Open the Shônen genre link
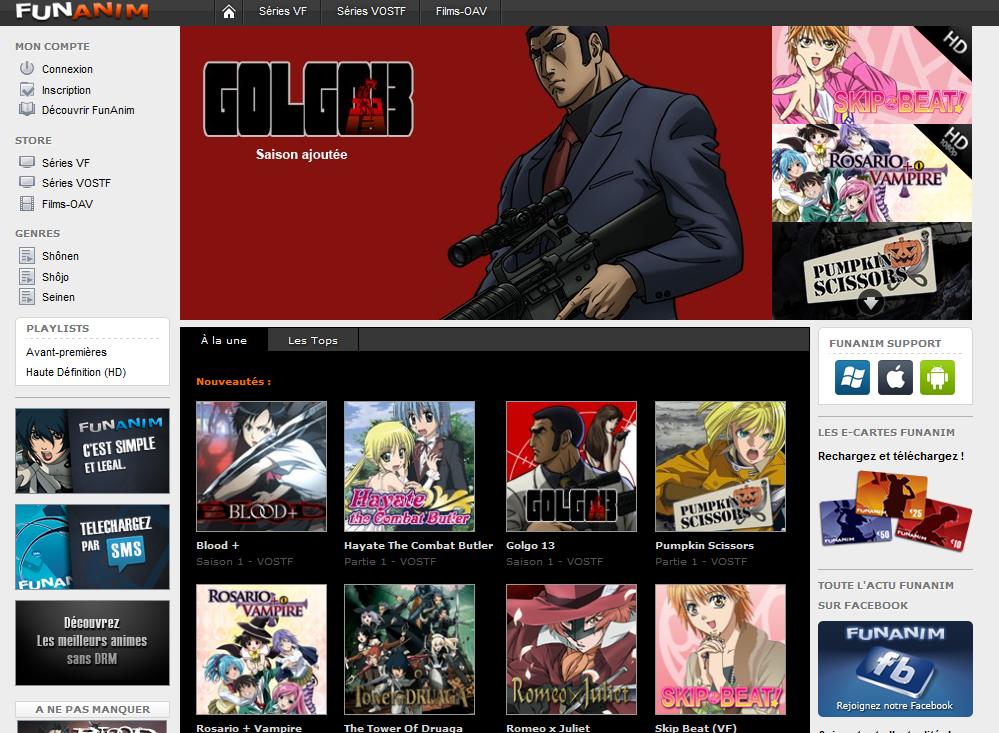This screenshot has height=733, width=999. coord(61,256)
